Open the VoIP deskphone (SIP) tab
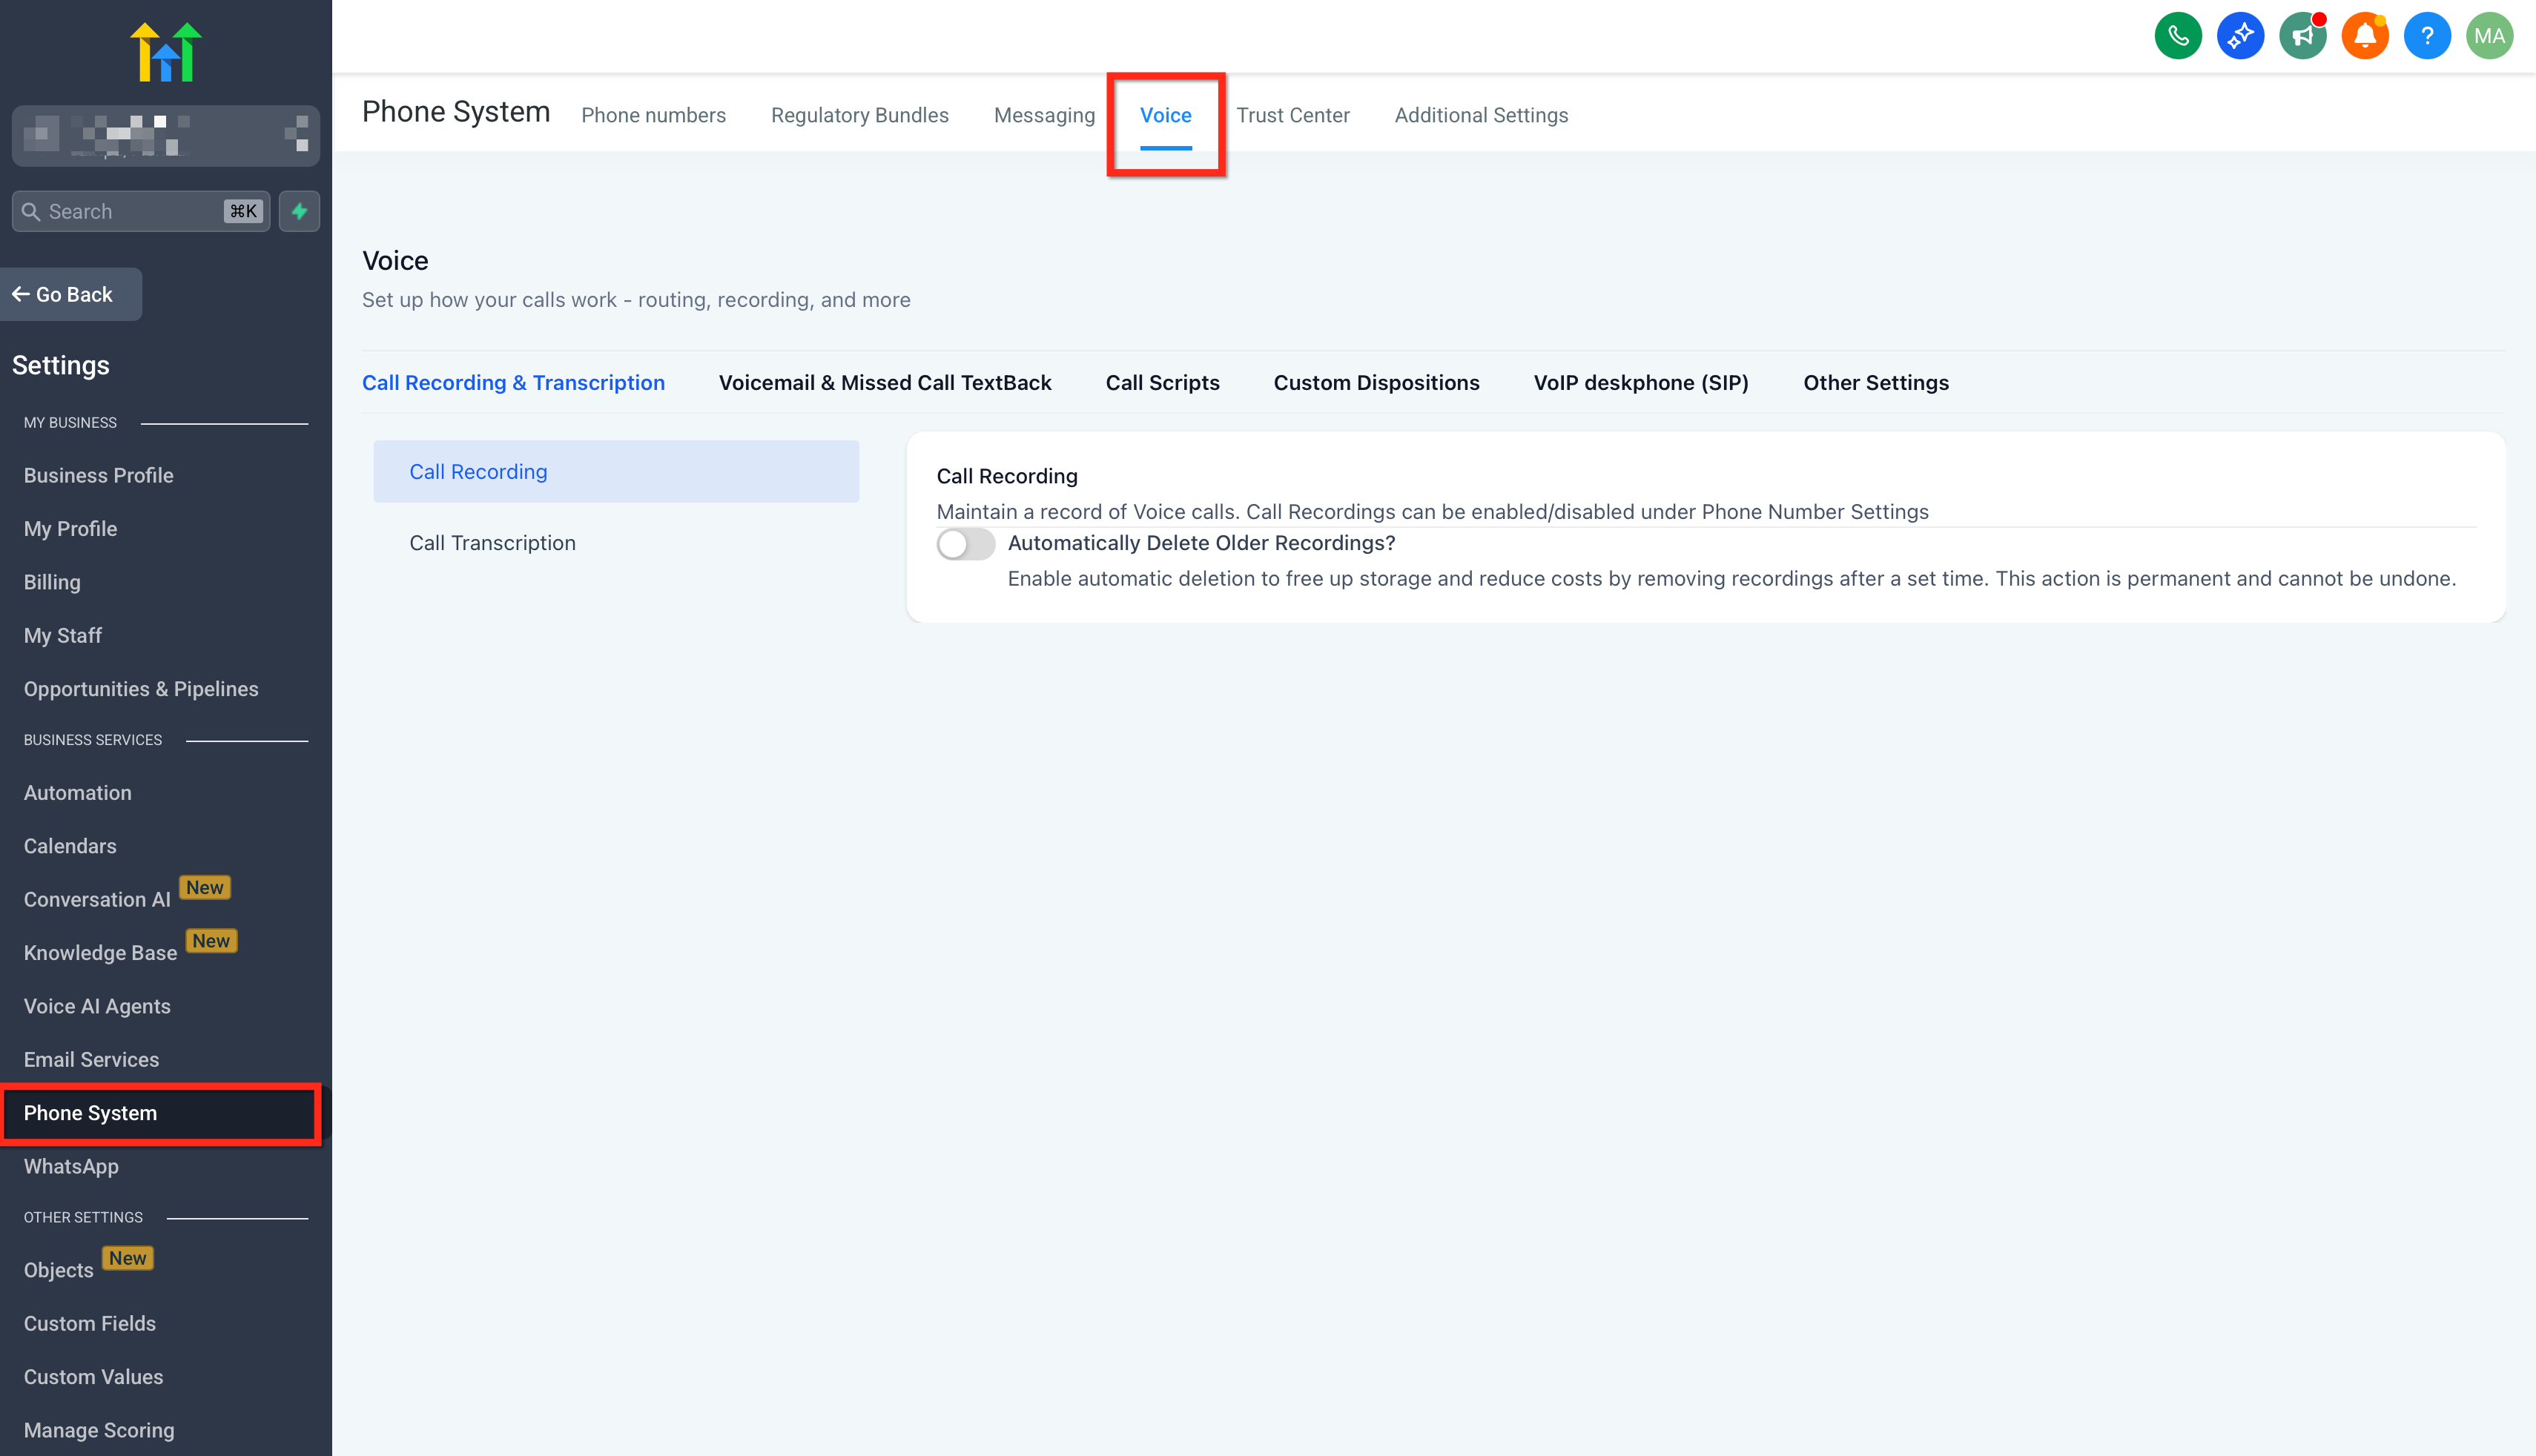The height and width of the screenshot is (1456, 2536). pos(1640,383)
